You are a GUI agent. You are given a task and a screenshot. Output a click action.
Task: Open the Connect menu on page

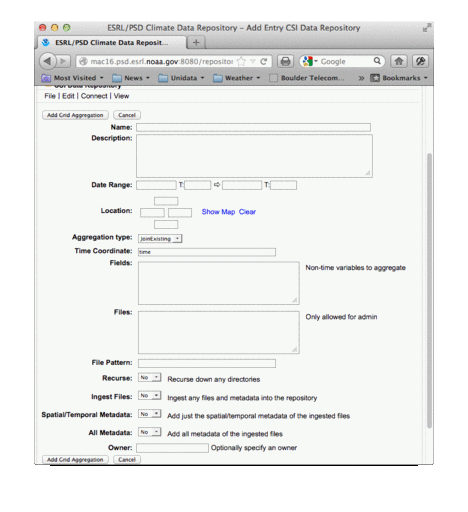(x=94, y=96)
